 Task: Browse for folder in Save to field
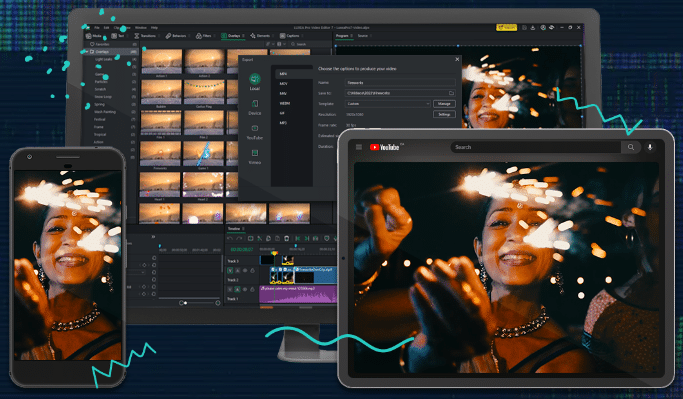click(451, 93)
